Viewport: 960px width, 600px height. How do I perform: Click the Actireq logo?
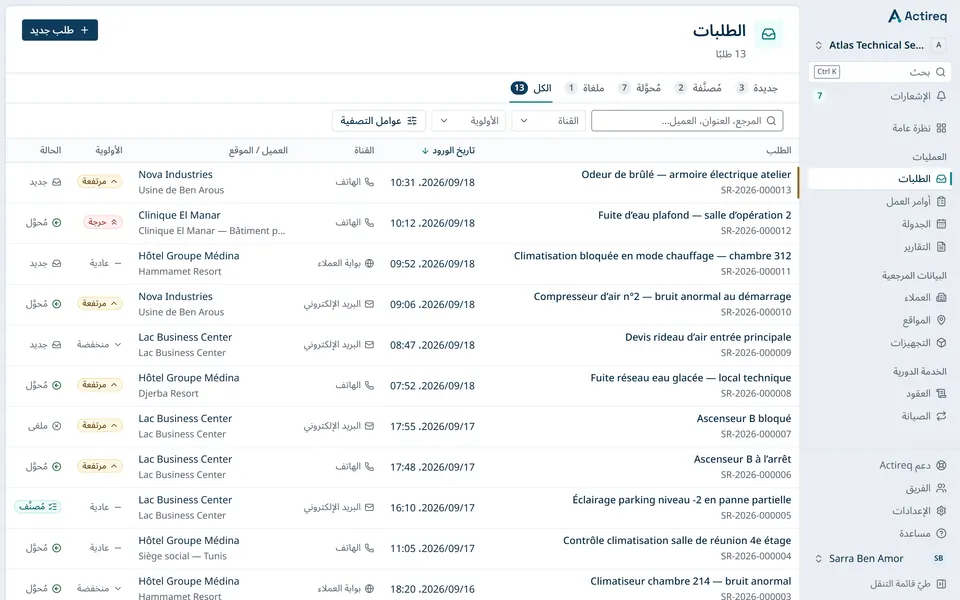pos(917,16)
